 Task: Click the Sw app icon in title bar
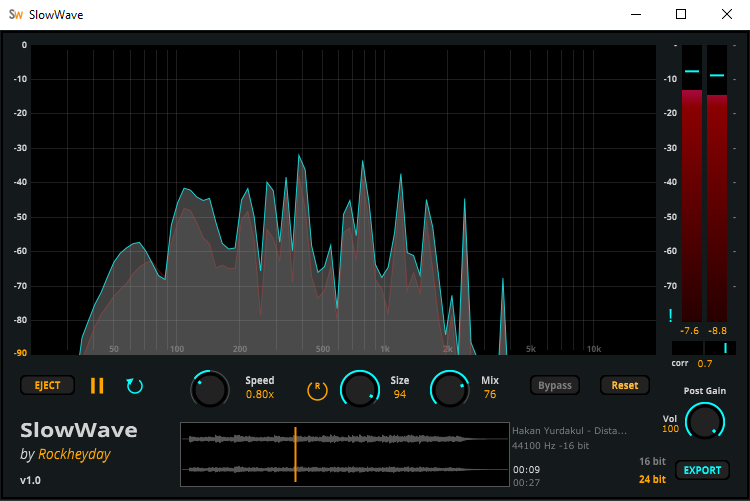[16, 14]
